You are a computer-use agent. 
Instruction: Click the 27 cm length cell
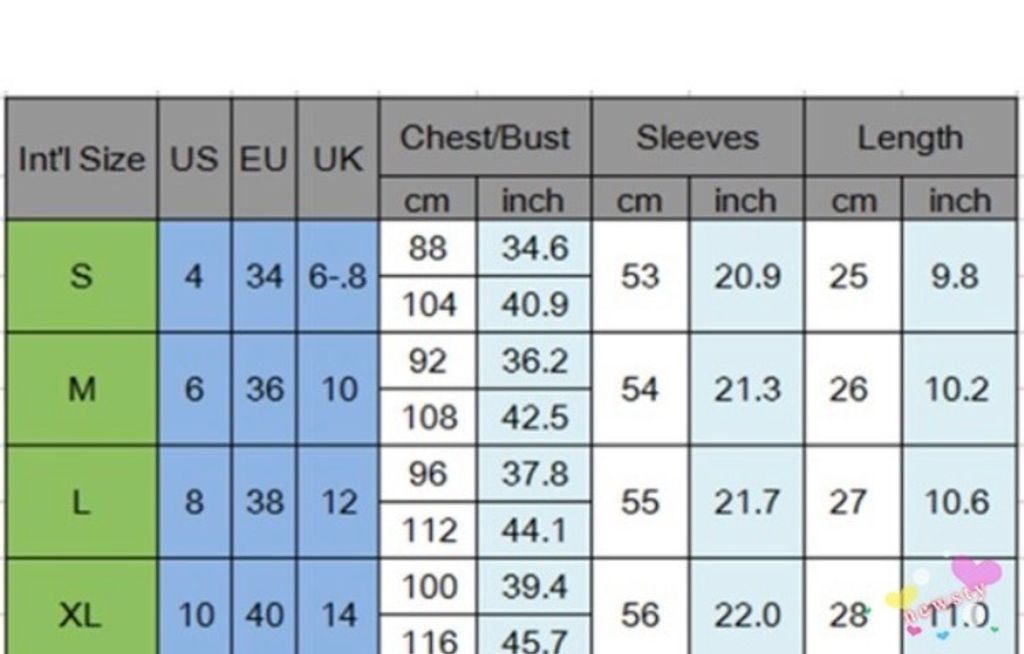[849, 501]
